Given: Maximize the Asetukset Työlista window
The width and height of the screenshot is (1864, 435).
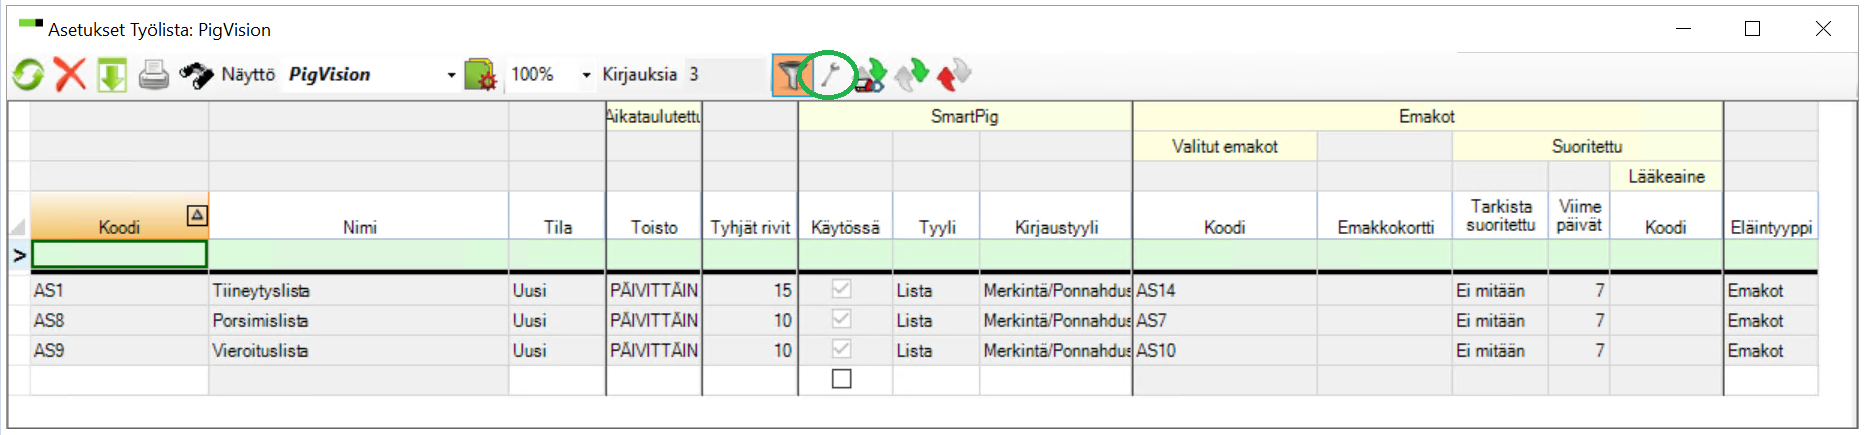Looking at the screenshot, I should 1752,29.
